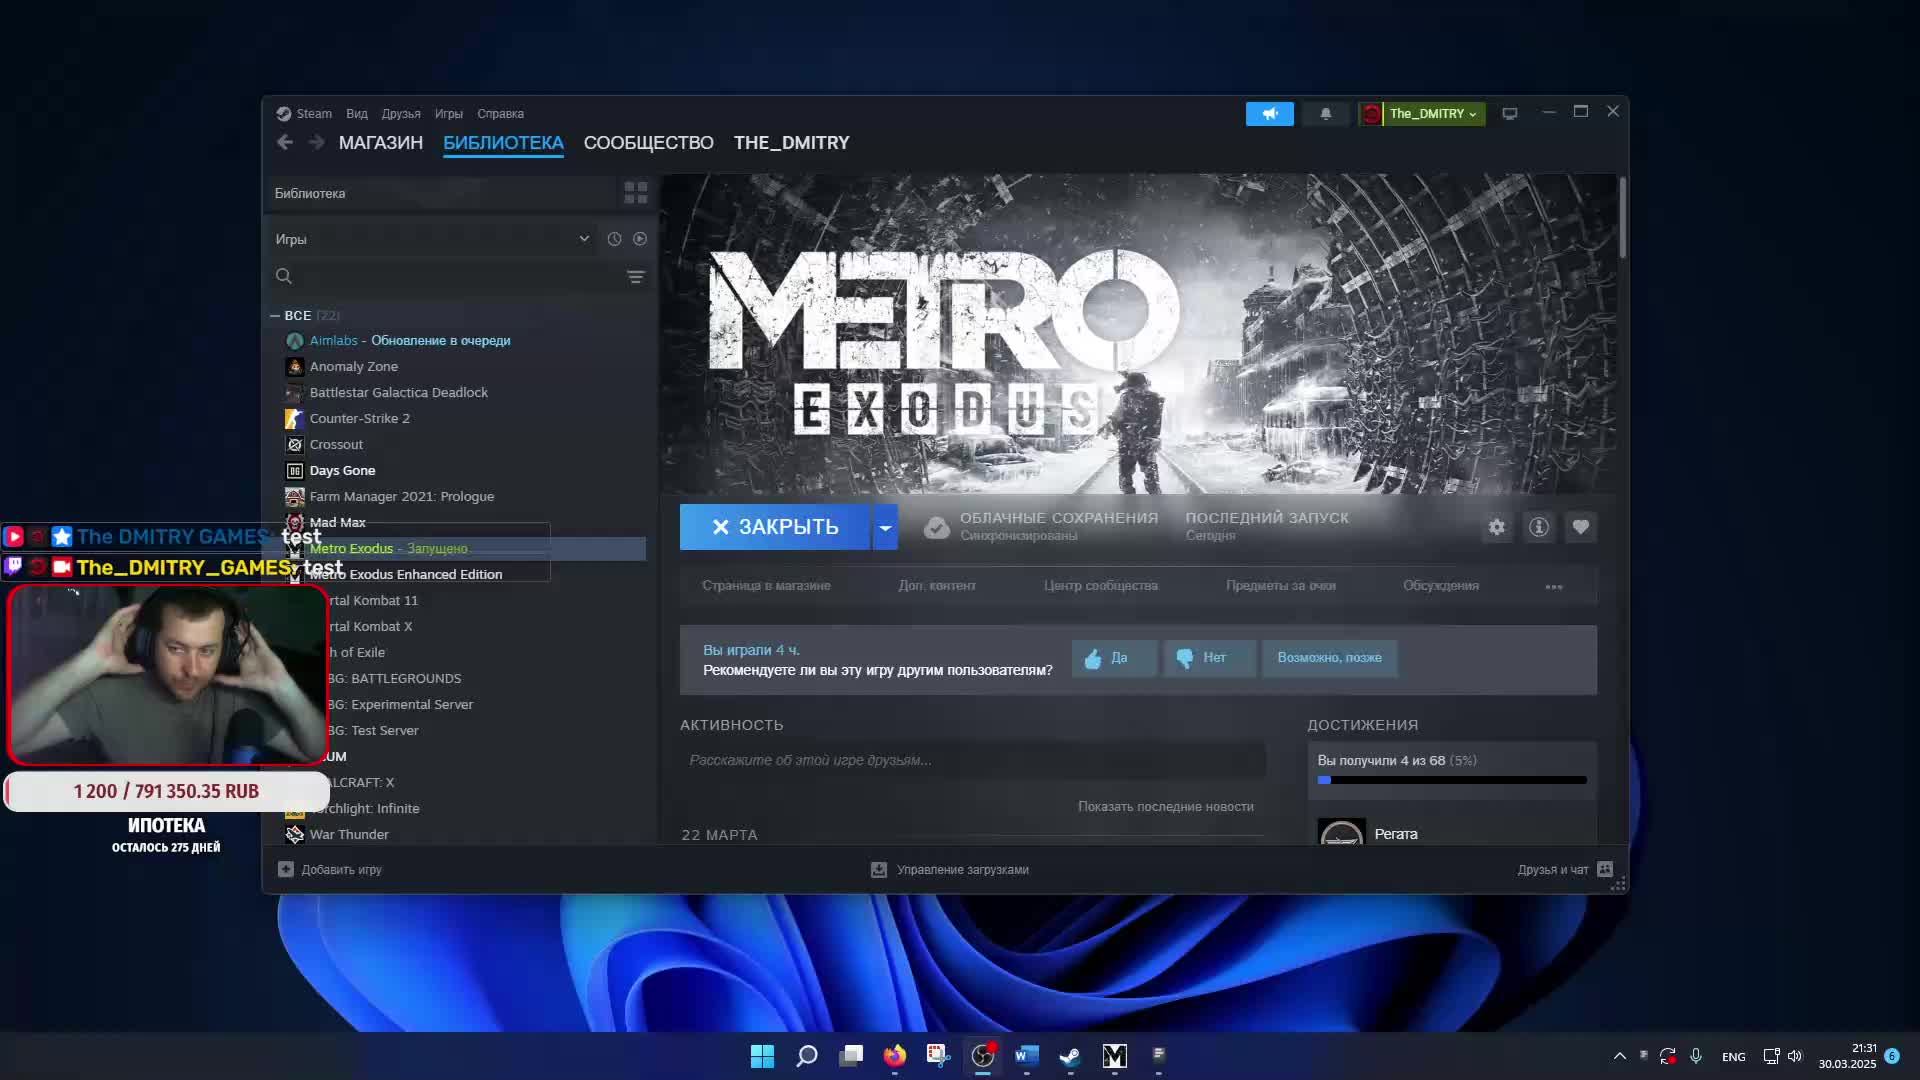Click the Да recommendation button
The image size is (1920, 1080).
pos(1113,658)
